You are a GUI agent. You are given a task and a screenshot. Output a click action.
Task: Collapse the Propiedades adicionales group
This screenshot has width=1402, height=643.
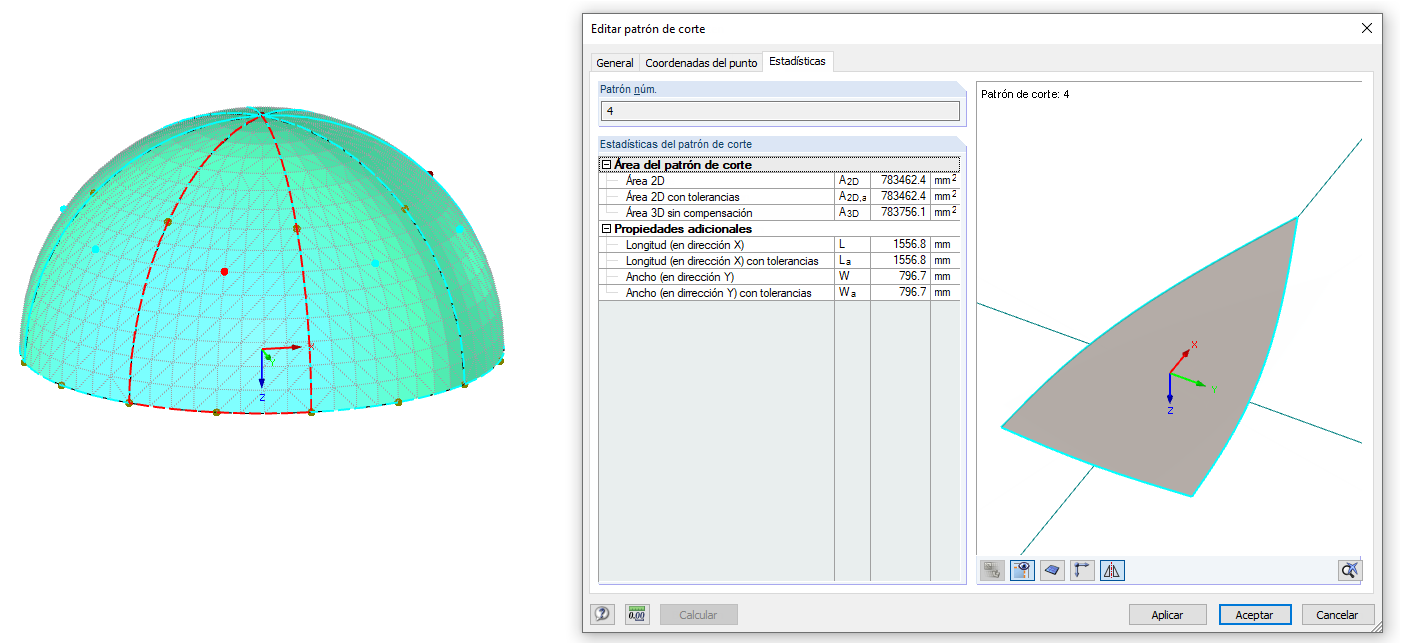606,229
